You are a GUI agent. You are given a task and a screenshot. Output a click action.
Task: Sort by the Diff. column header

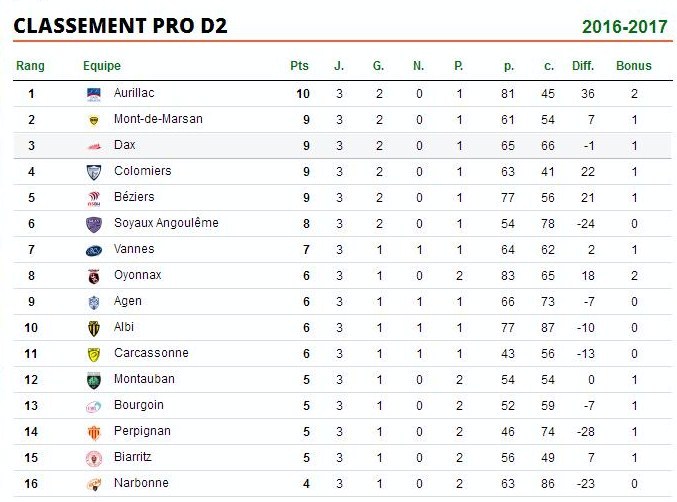click(583, 66)
